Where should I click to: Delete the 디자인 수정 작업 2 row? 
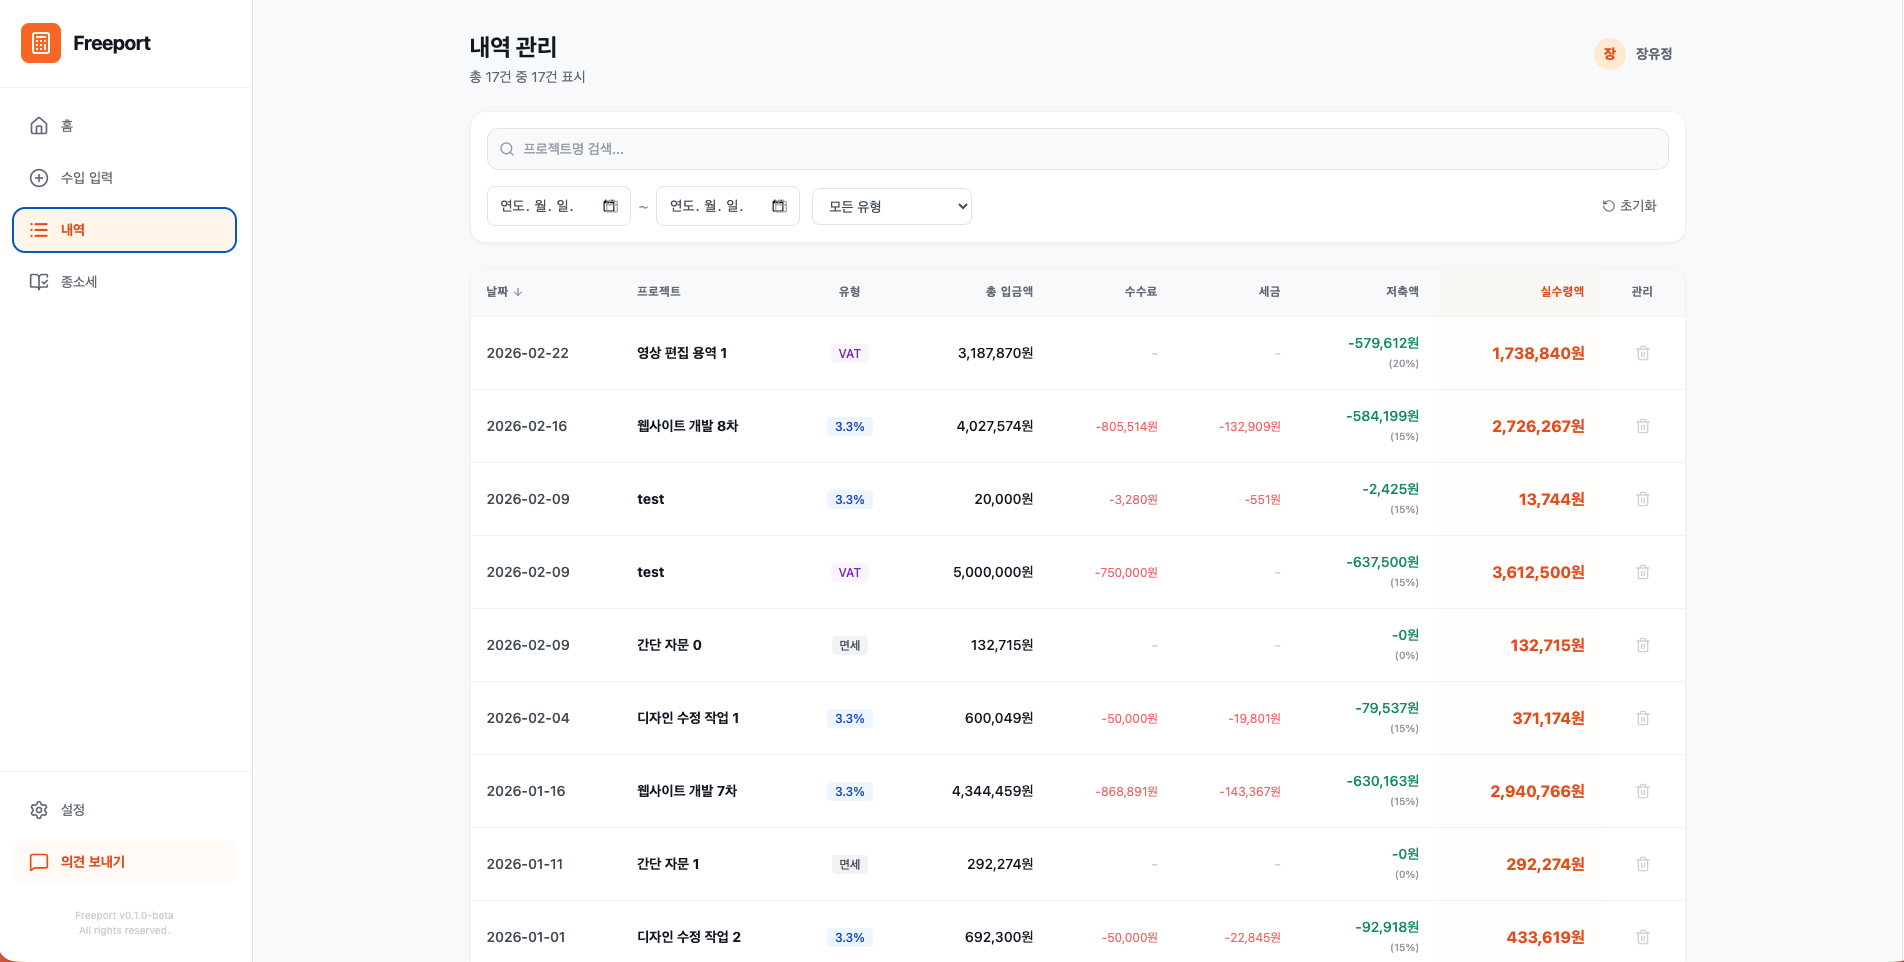pyautogui.click(x=1642, y=937)
